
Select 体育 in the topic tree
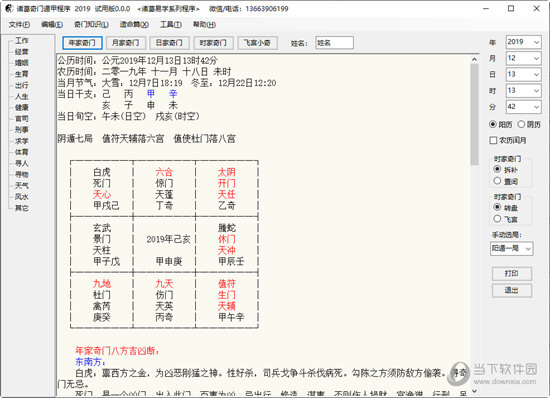(x=21, y=152)
